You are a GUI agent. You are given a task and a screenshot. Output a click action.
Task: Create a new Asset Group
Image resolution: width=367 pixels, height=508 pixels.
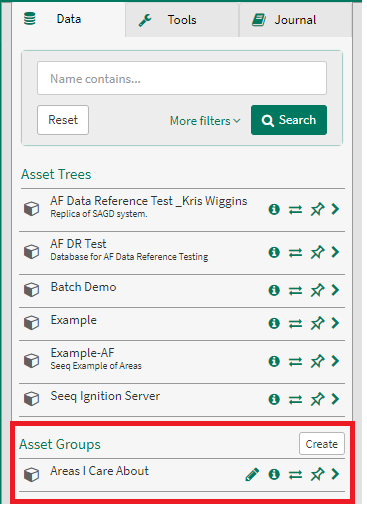322,444
